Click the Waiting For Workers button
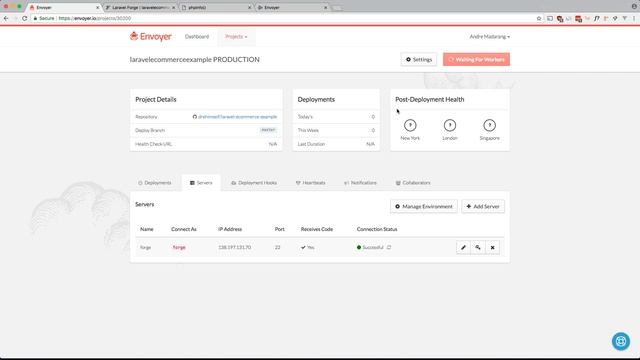 point(476,59)
